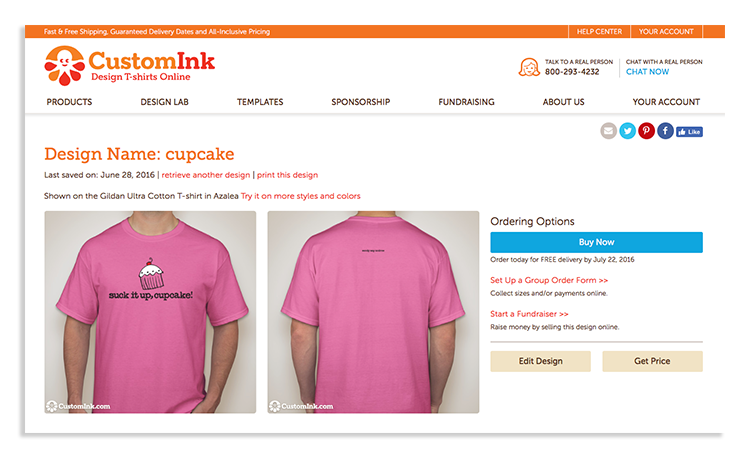Pin design with the Pinterest icon
This screenshot has width=750, height=458.
point(646,131)
